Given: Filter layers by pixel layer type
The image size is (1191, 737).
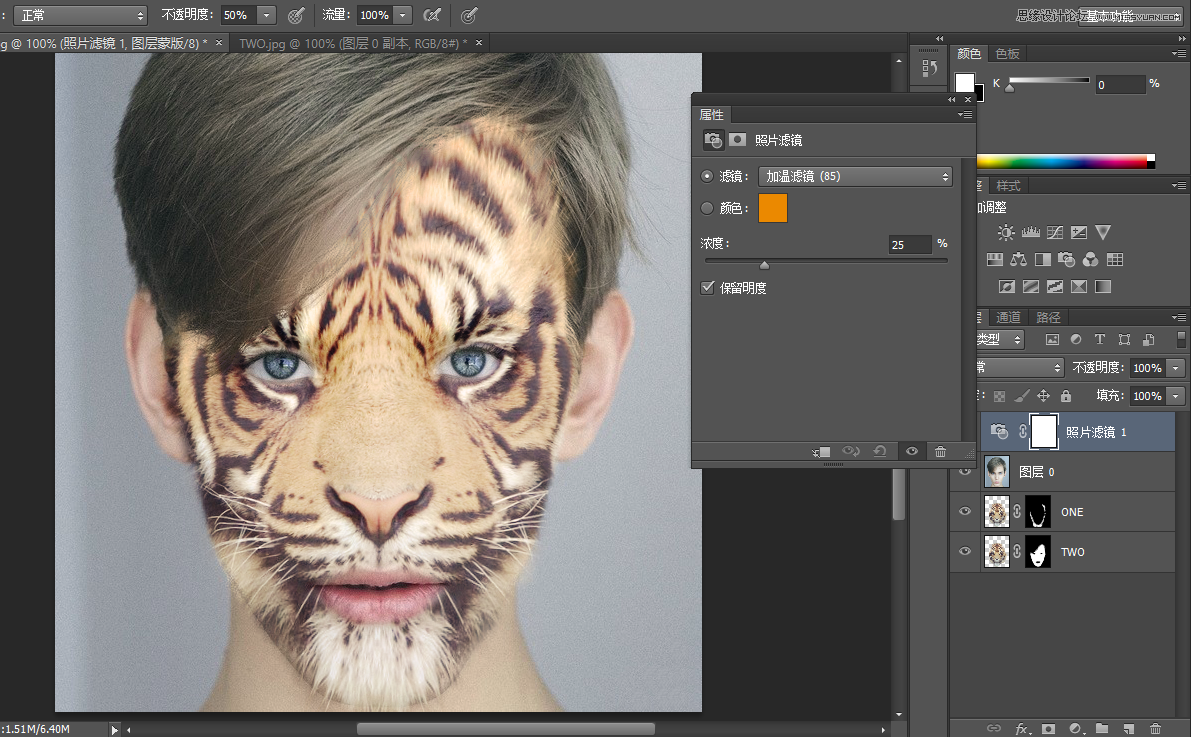Looking at the screenshot, I should [x=1052, y=340].
